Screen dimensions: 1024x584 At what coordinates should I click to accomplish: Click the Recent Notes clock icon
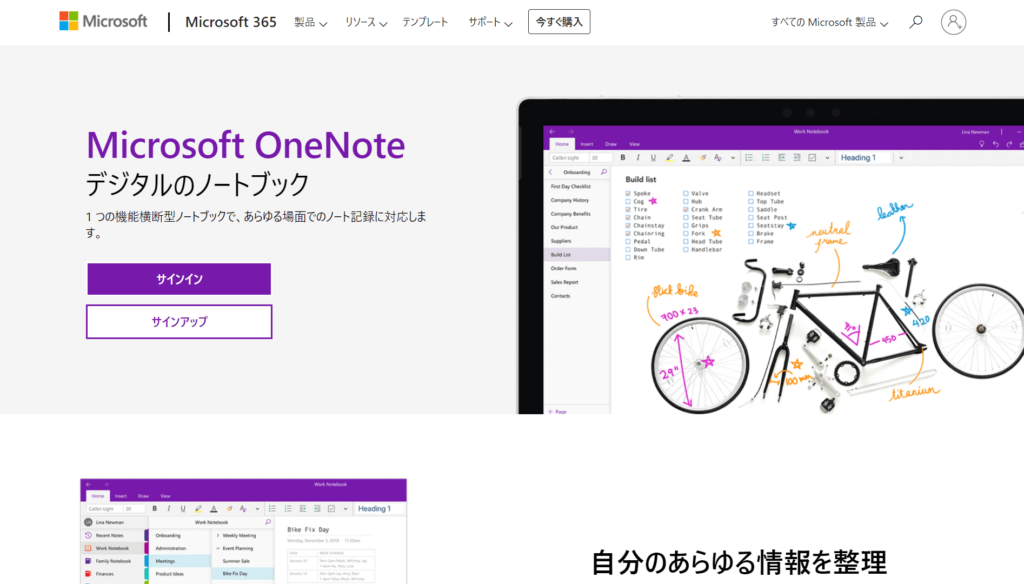coord(88,535)
